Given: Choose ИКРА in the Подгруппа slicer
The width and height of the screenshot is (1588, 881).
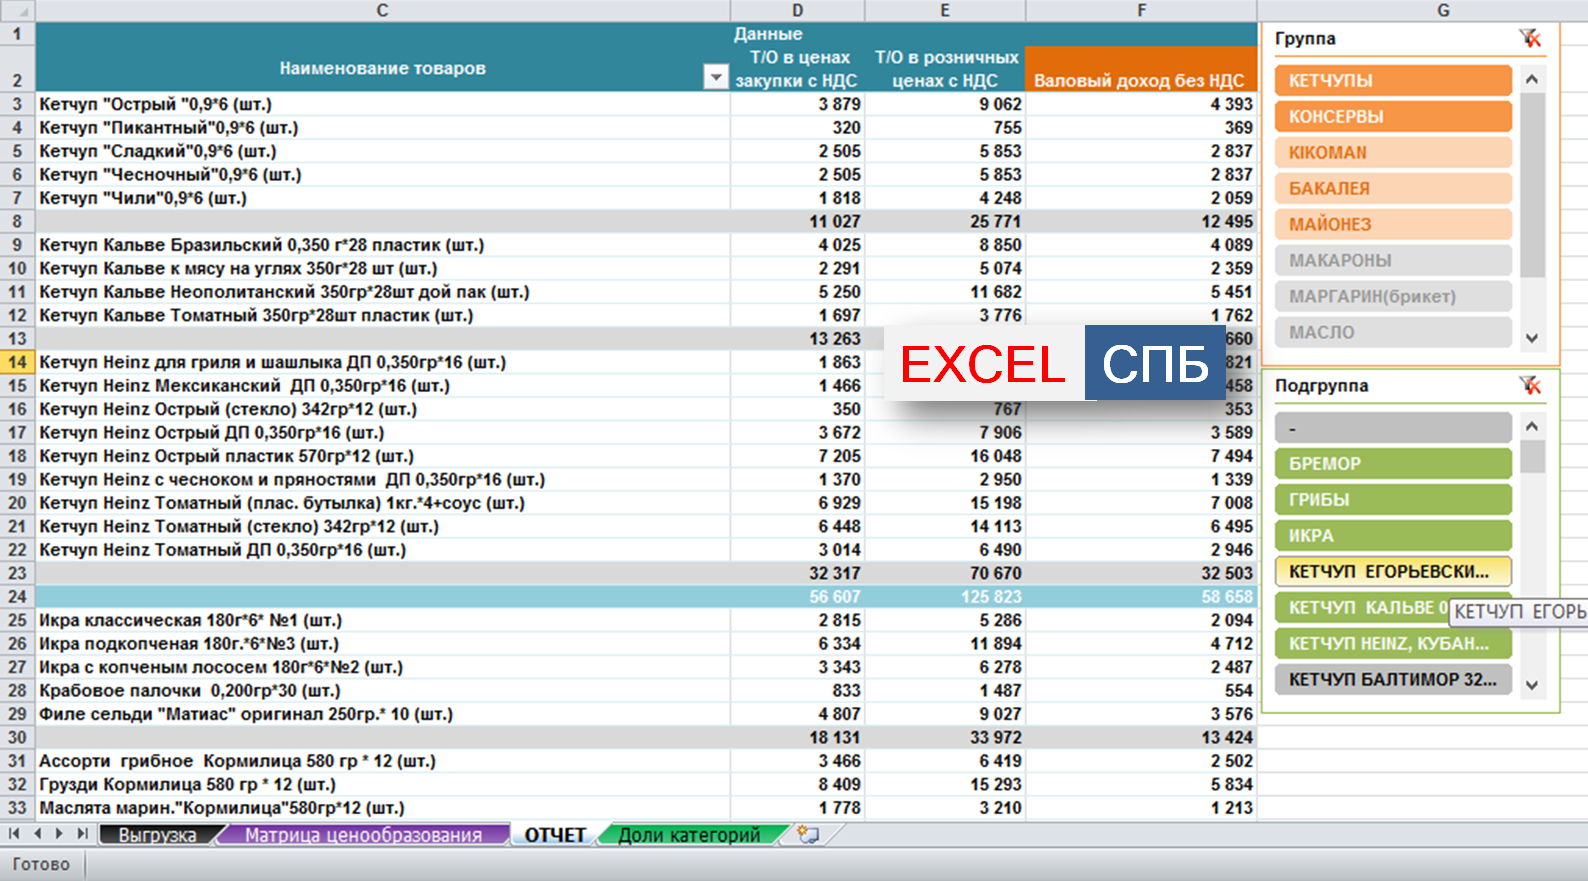Looking at the screenshot, I should (x=1392, y=536).
